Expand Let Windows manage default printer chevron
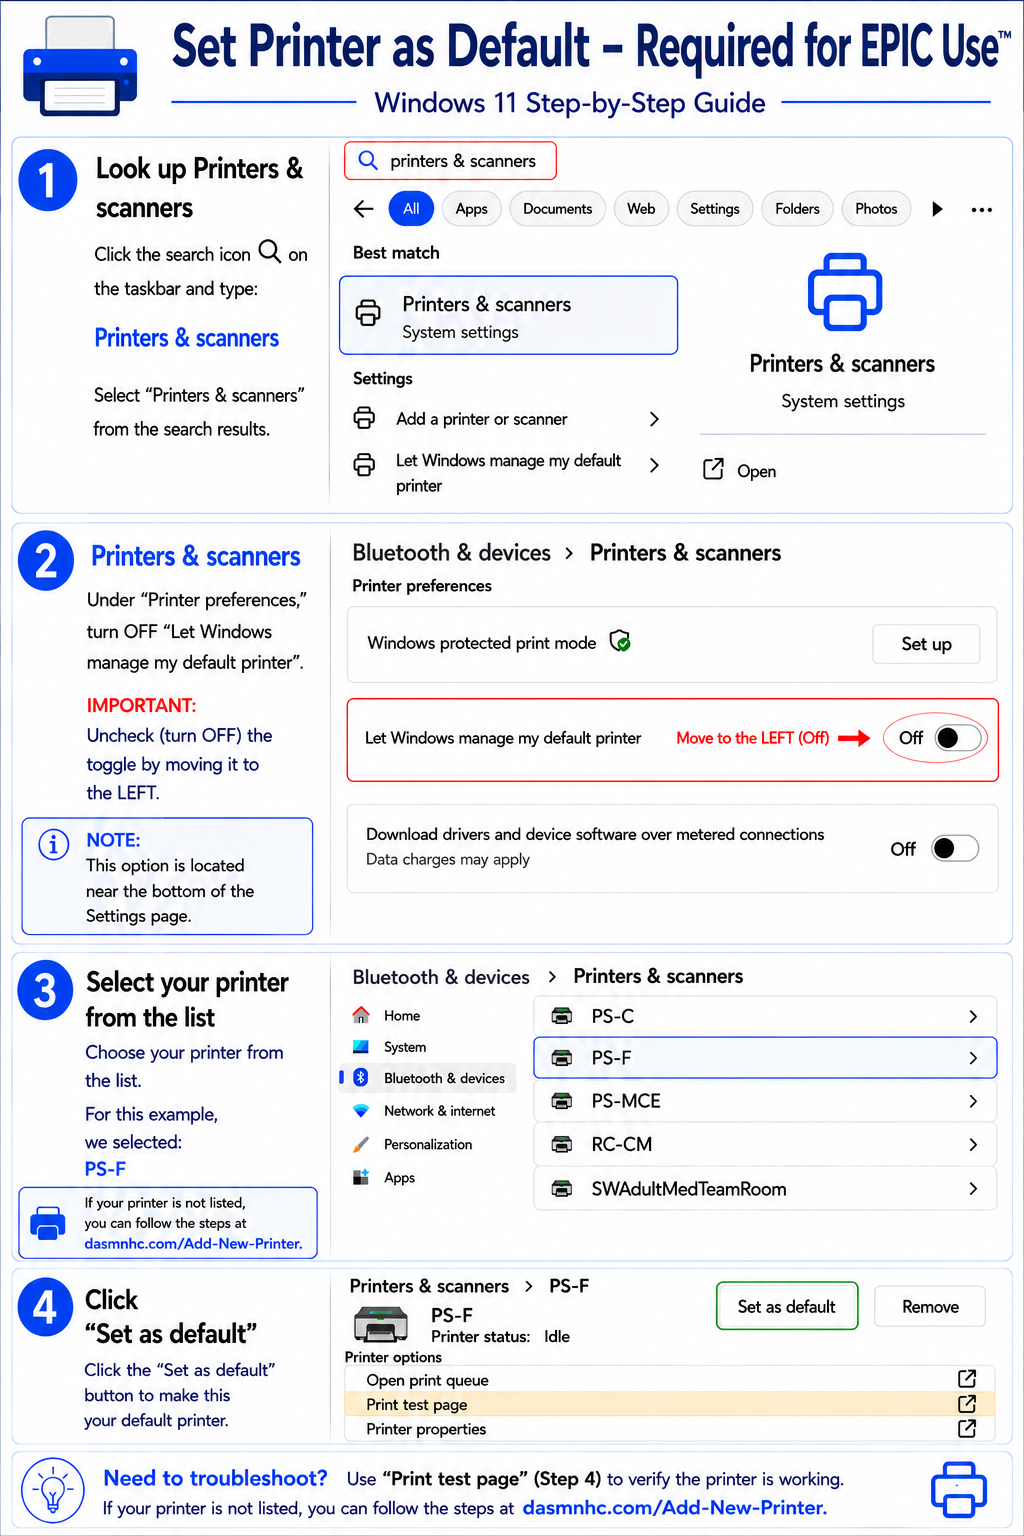Screen dimensions: 1024x1536 click(654, 465)
